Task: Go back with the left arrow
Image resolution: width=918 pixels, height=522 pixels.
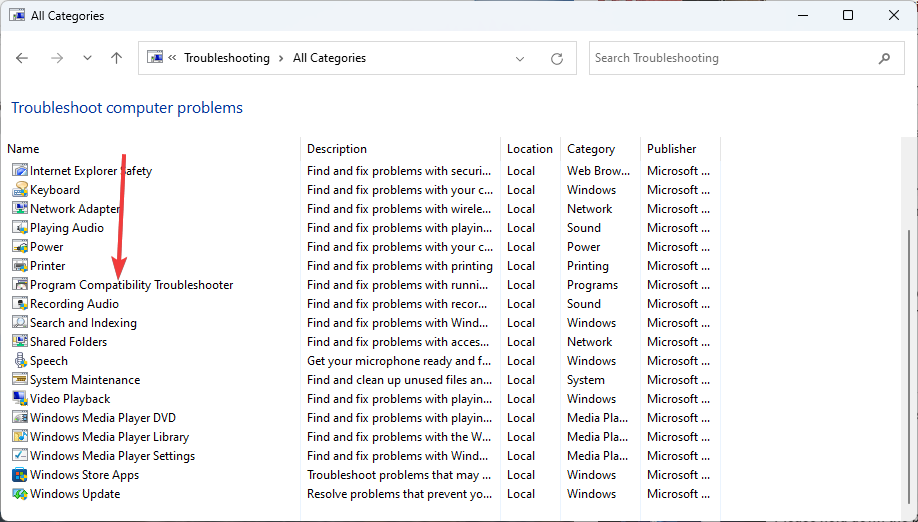Action: [22, 58]
